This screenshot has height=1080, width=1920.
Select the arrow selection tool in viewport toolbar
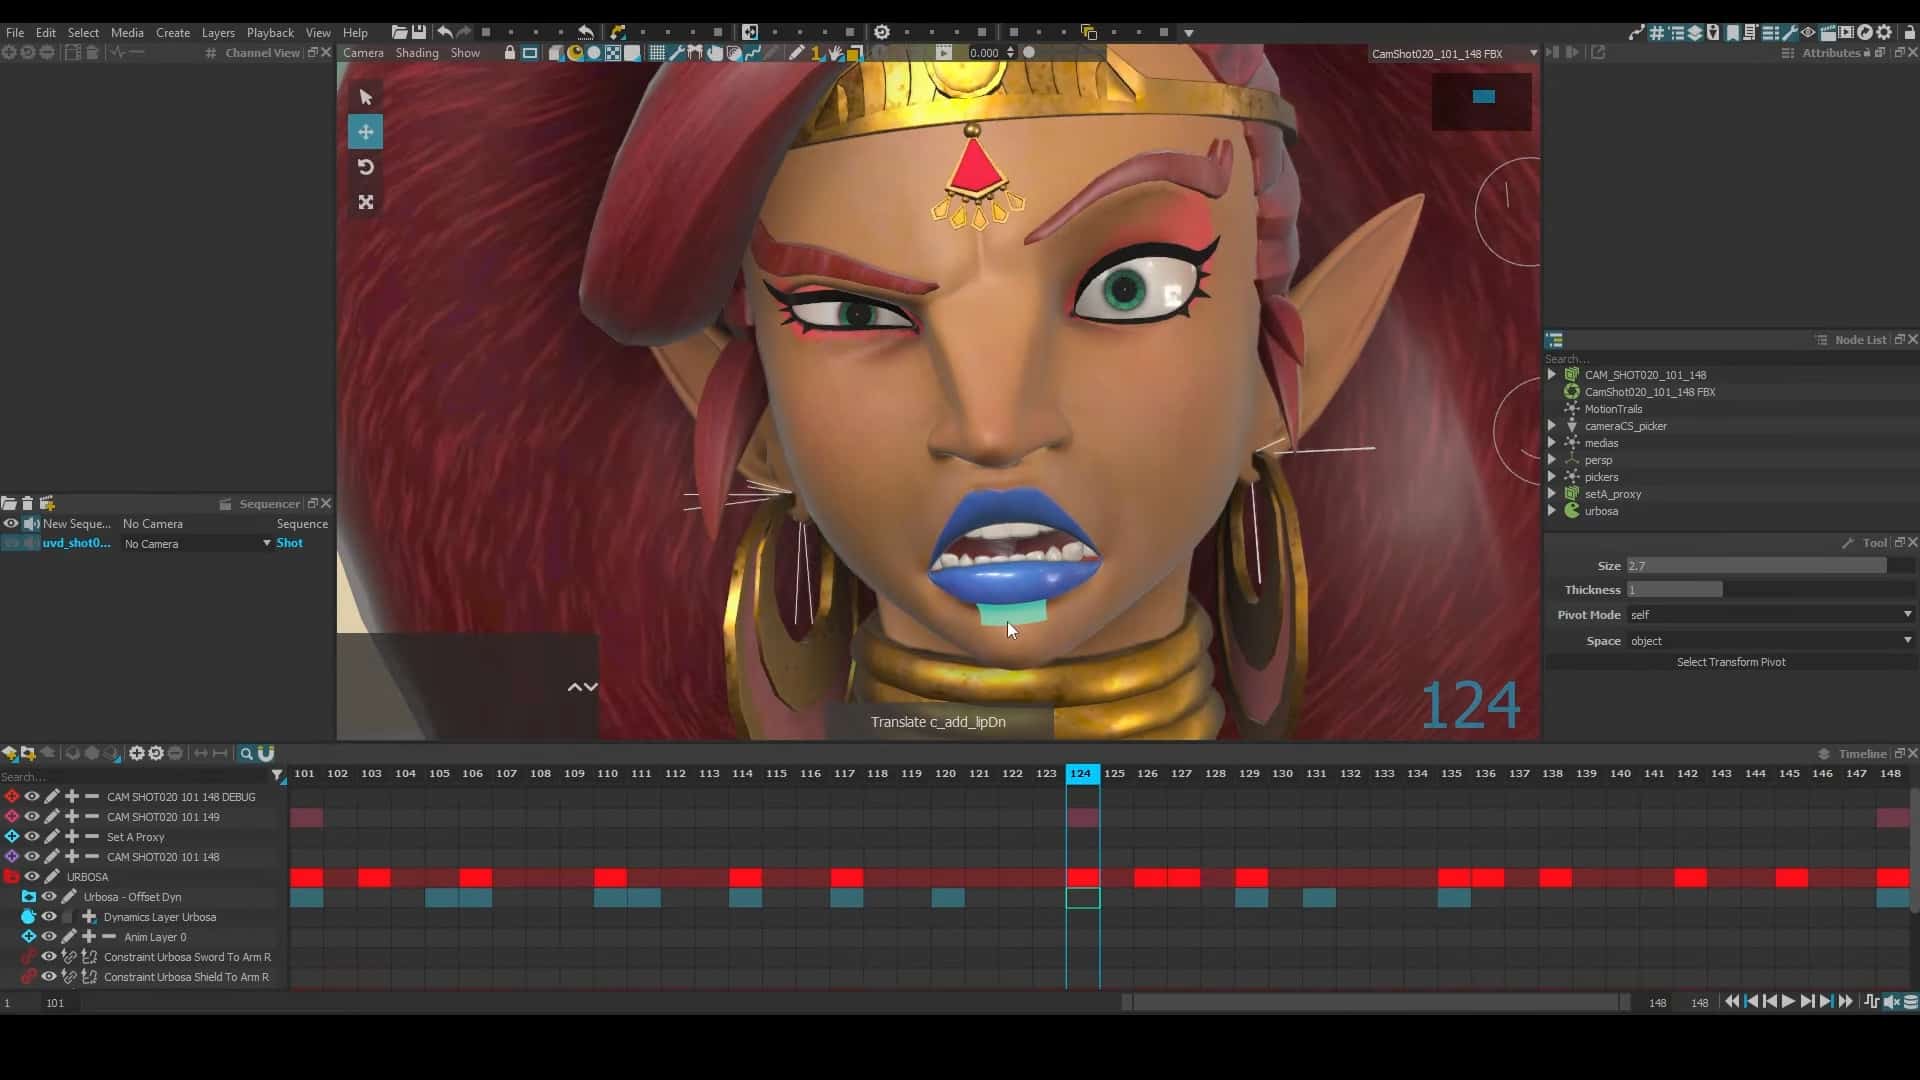click(x=365, y=96)
